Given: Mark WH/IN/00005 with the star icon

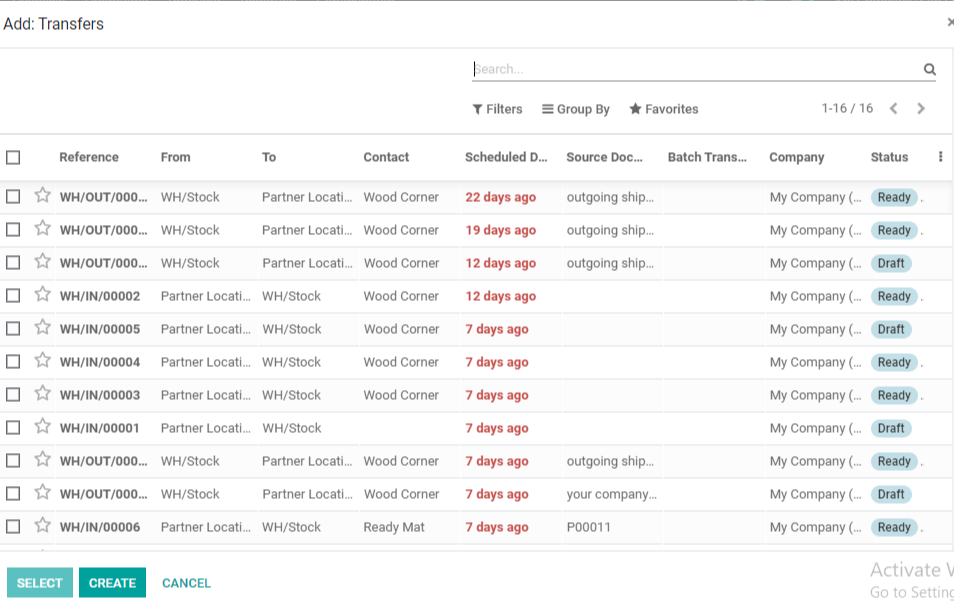Looking at the screenshot, I should click(42, 328).
